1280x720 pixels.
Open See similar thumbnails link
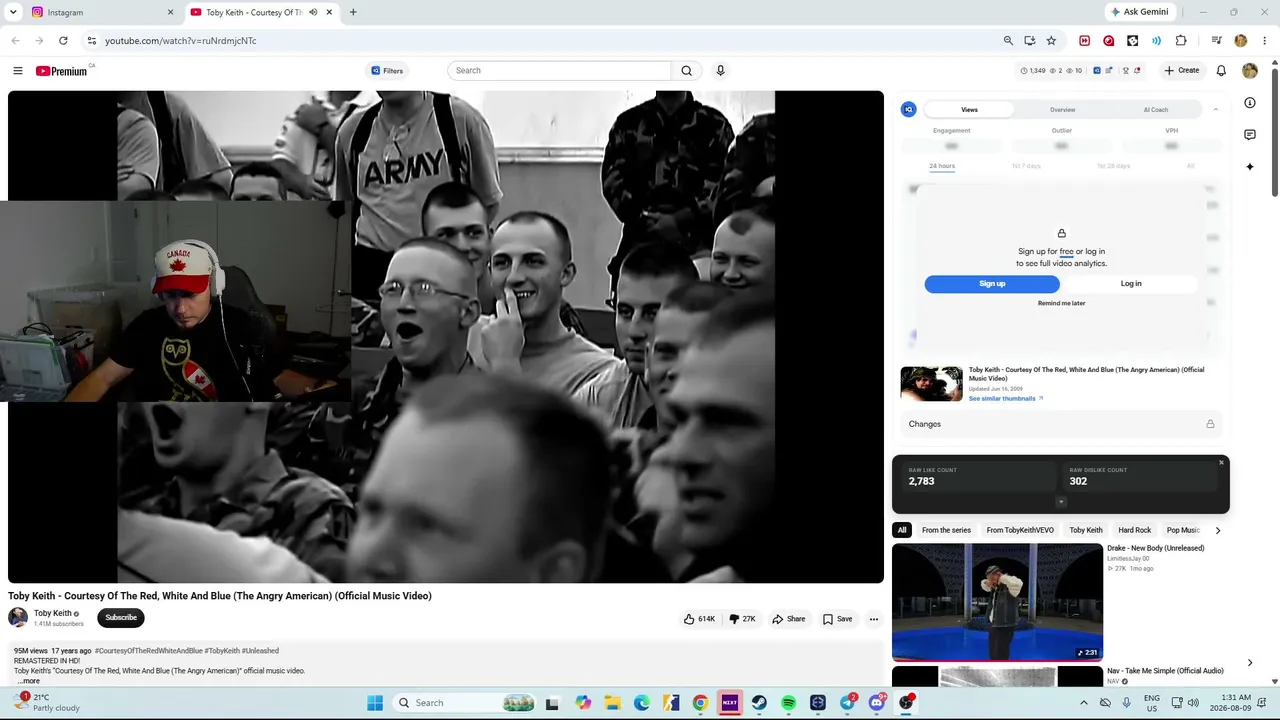(x=1005, y=399)
